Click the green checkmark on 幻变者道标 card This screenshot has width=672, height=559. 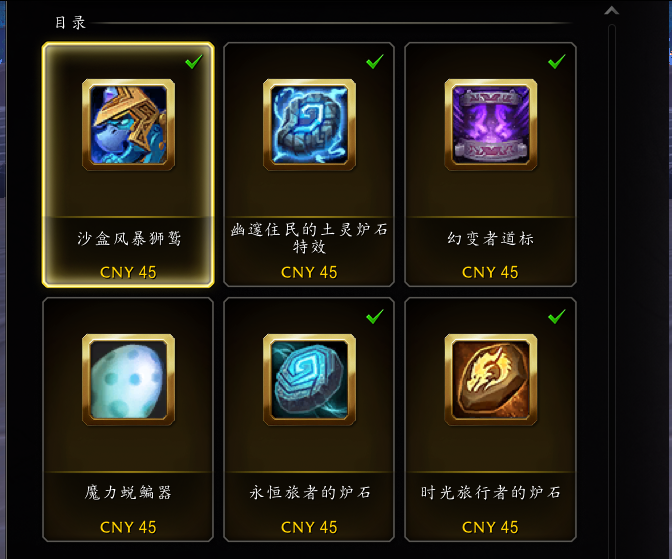[x=557, y=61]
